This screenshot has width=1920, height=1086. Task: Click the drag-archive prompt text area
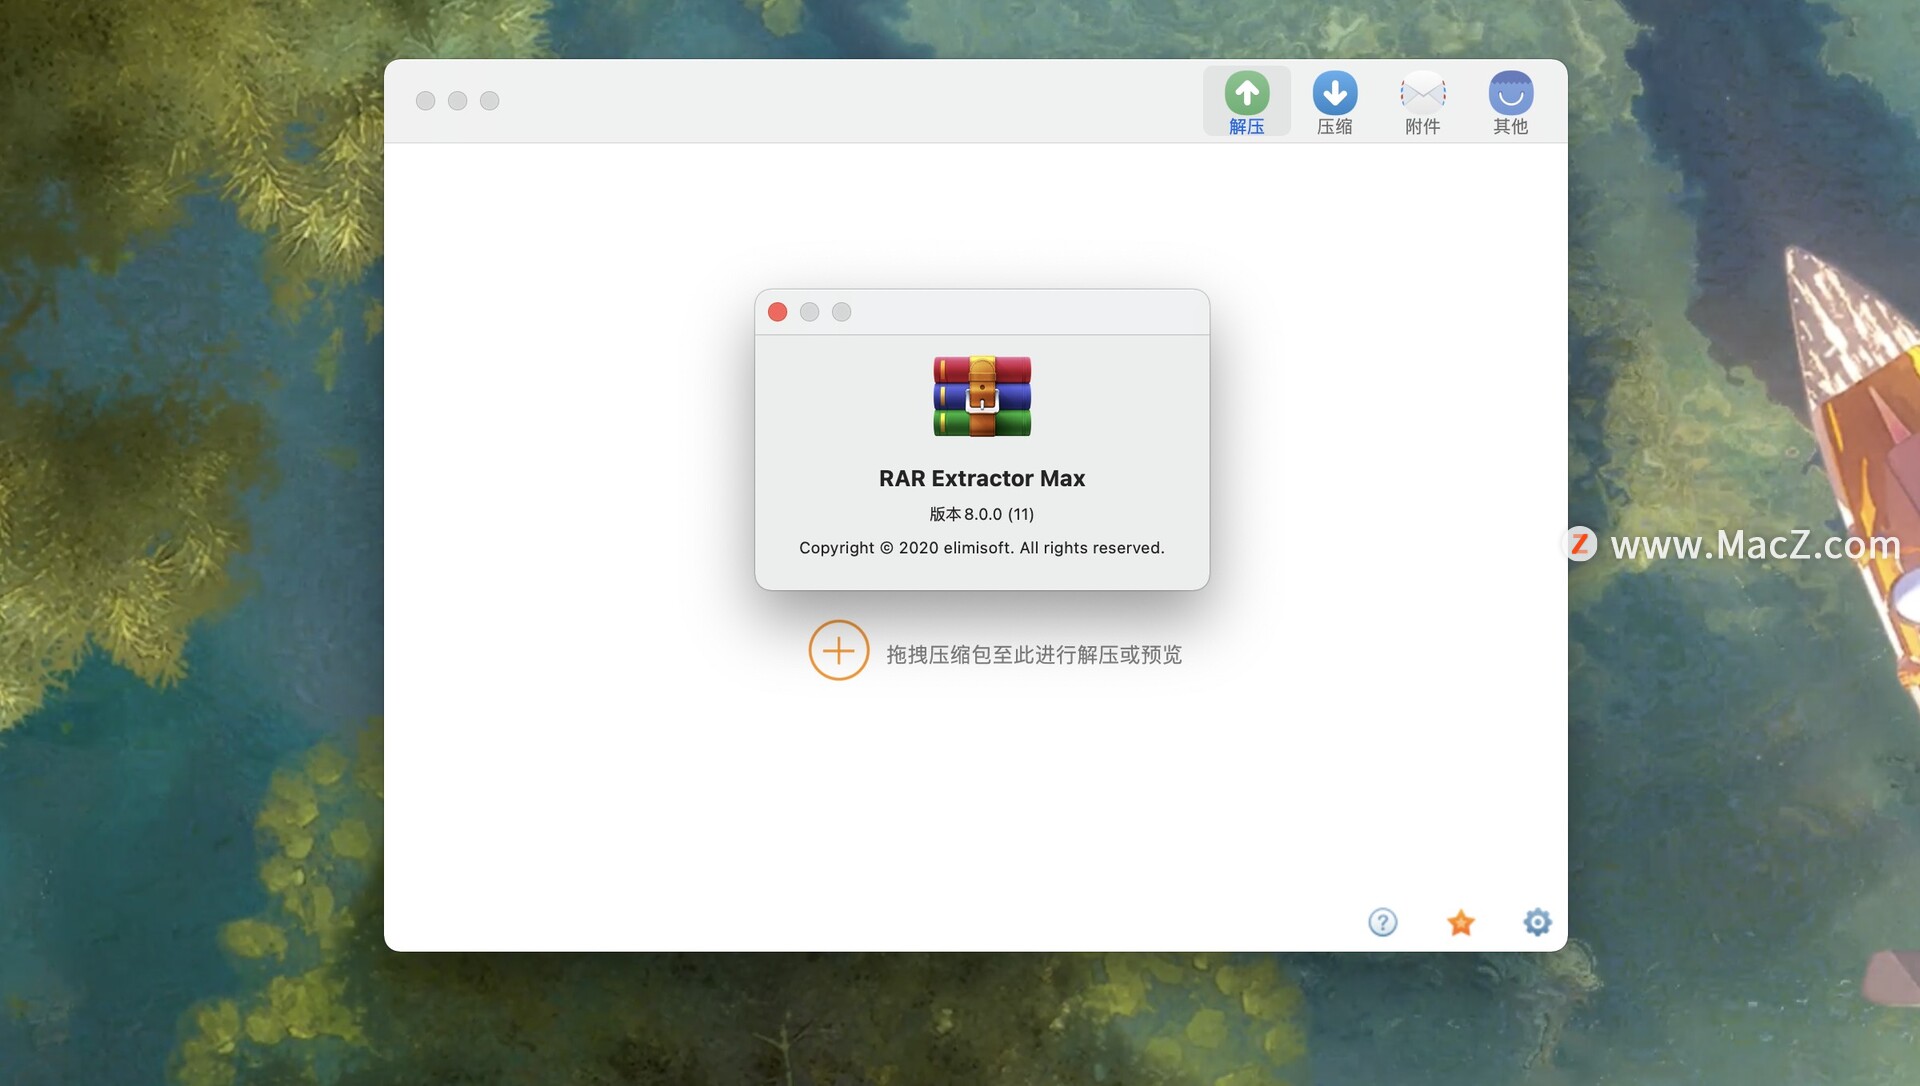coord(1034,654)
